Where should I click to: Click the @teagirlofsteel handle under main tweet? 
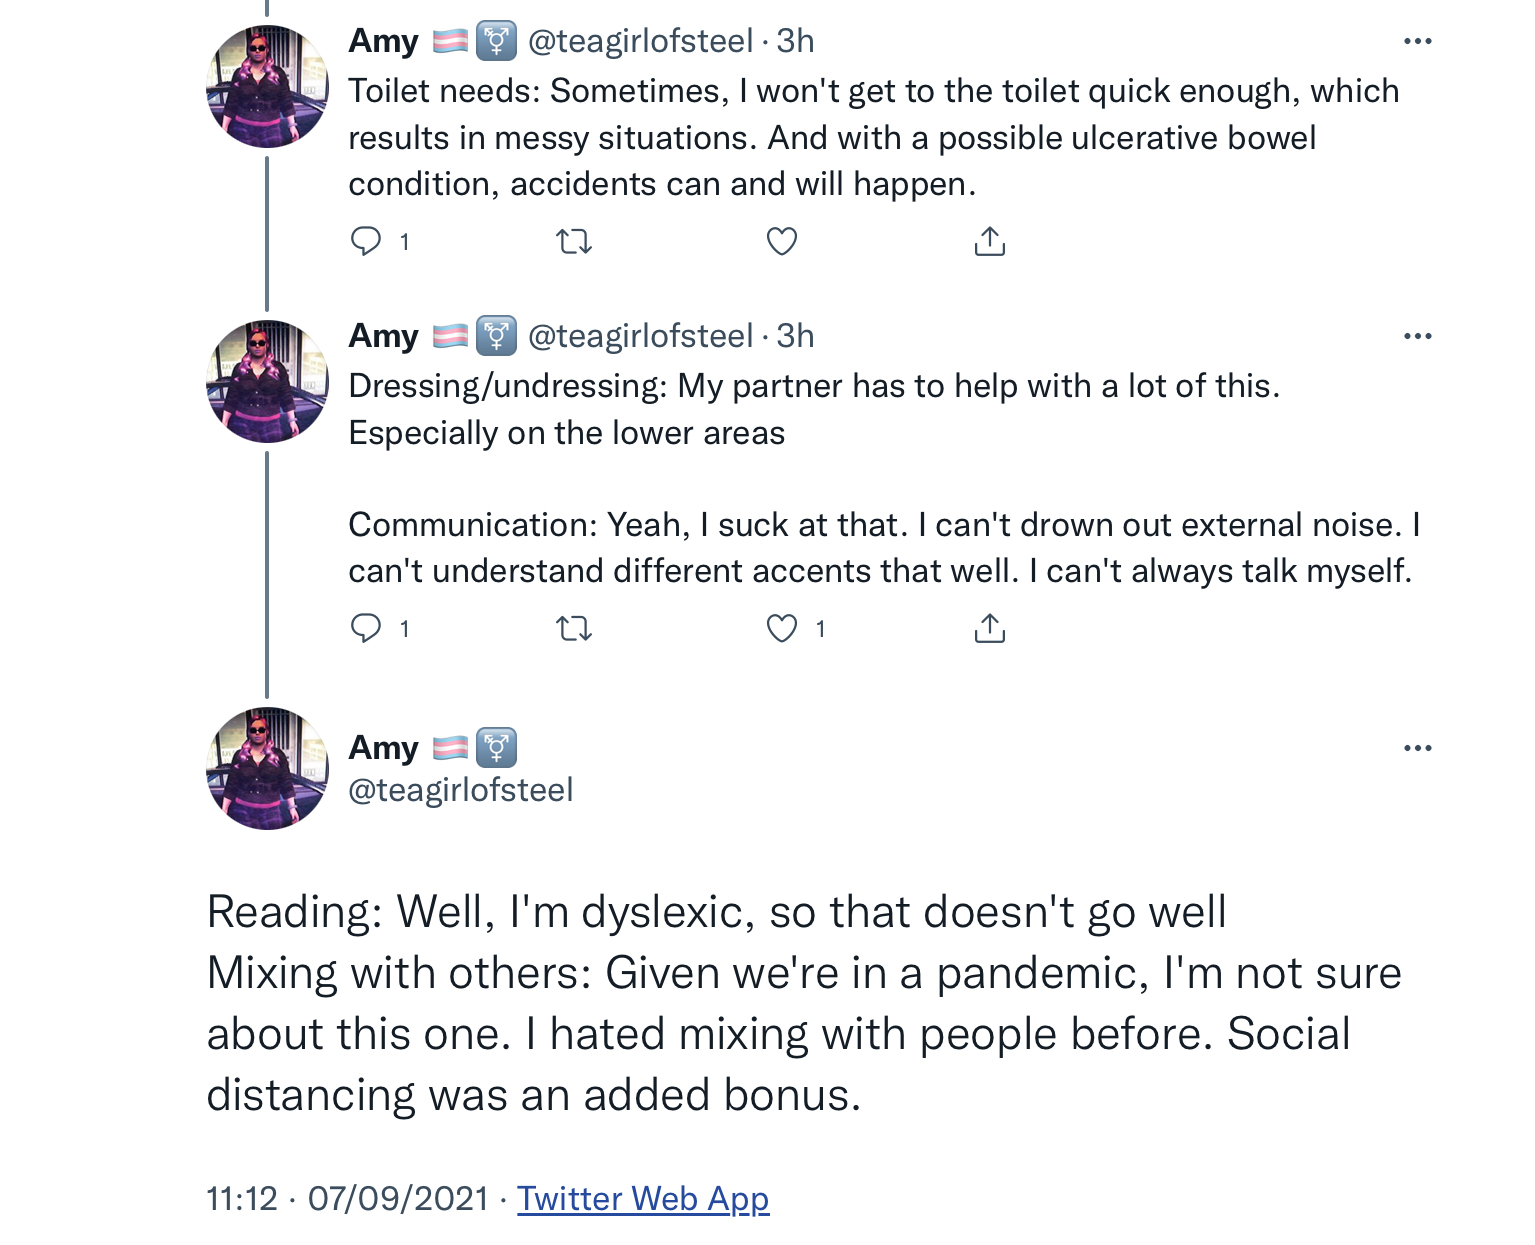tap(461, 790)
